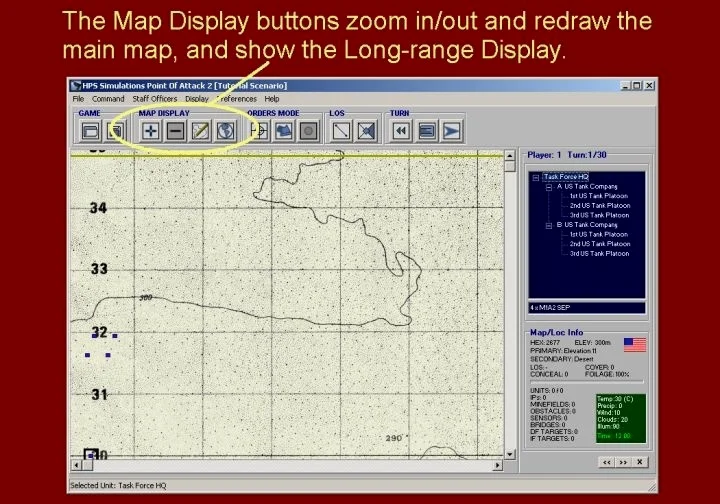The image size is (720, 504).
Task: Click the horizontal scrollbar thumb
Action: pyautogui.click(x=87, y=465)
